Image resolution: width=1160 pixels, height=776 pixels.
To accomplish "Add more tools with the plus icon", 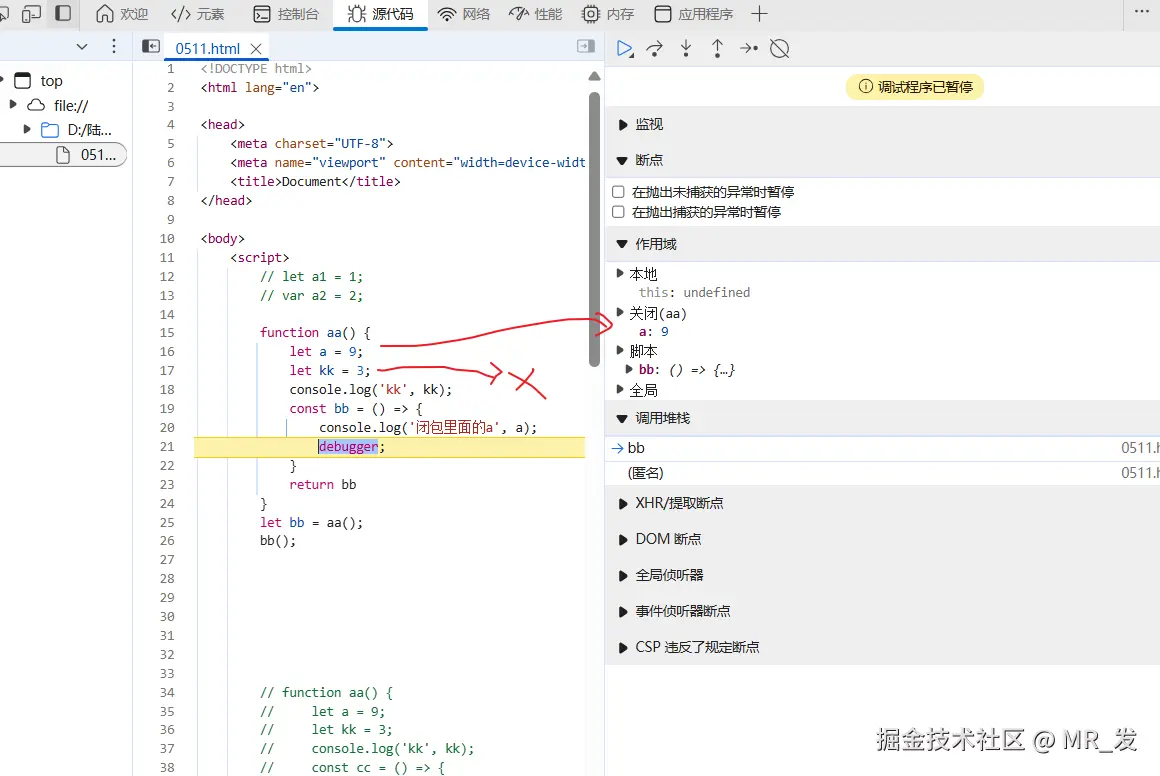I will 759,13.
